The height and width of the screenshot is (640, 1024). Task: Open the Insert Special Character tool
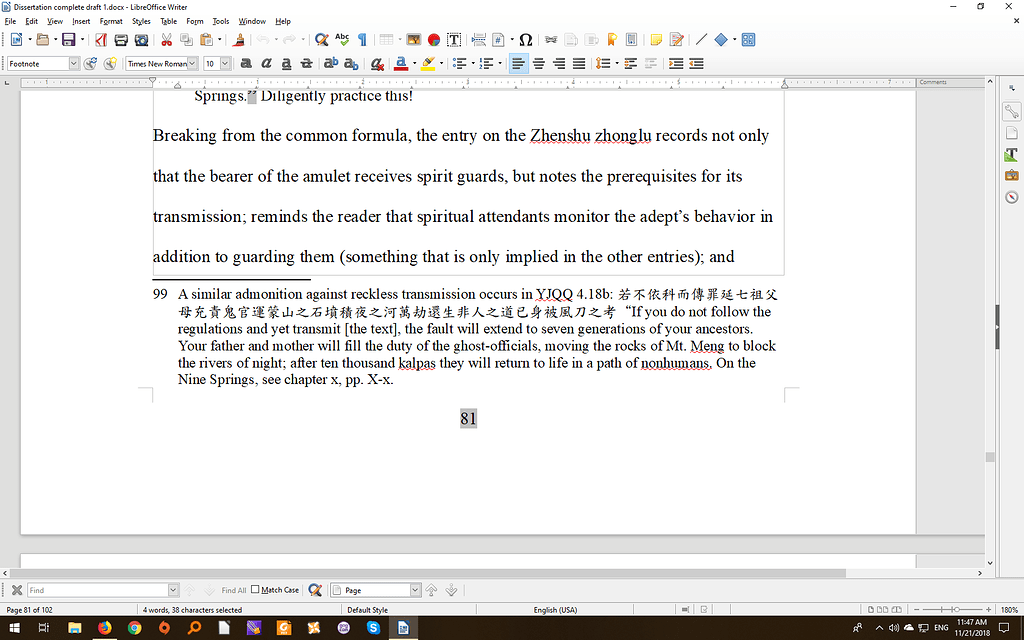point(525,40)
